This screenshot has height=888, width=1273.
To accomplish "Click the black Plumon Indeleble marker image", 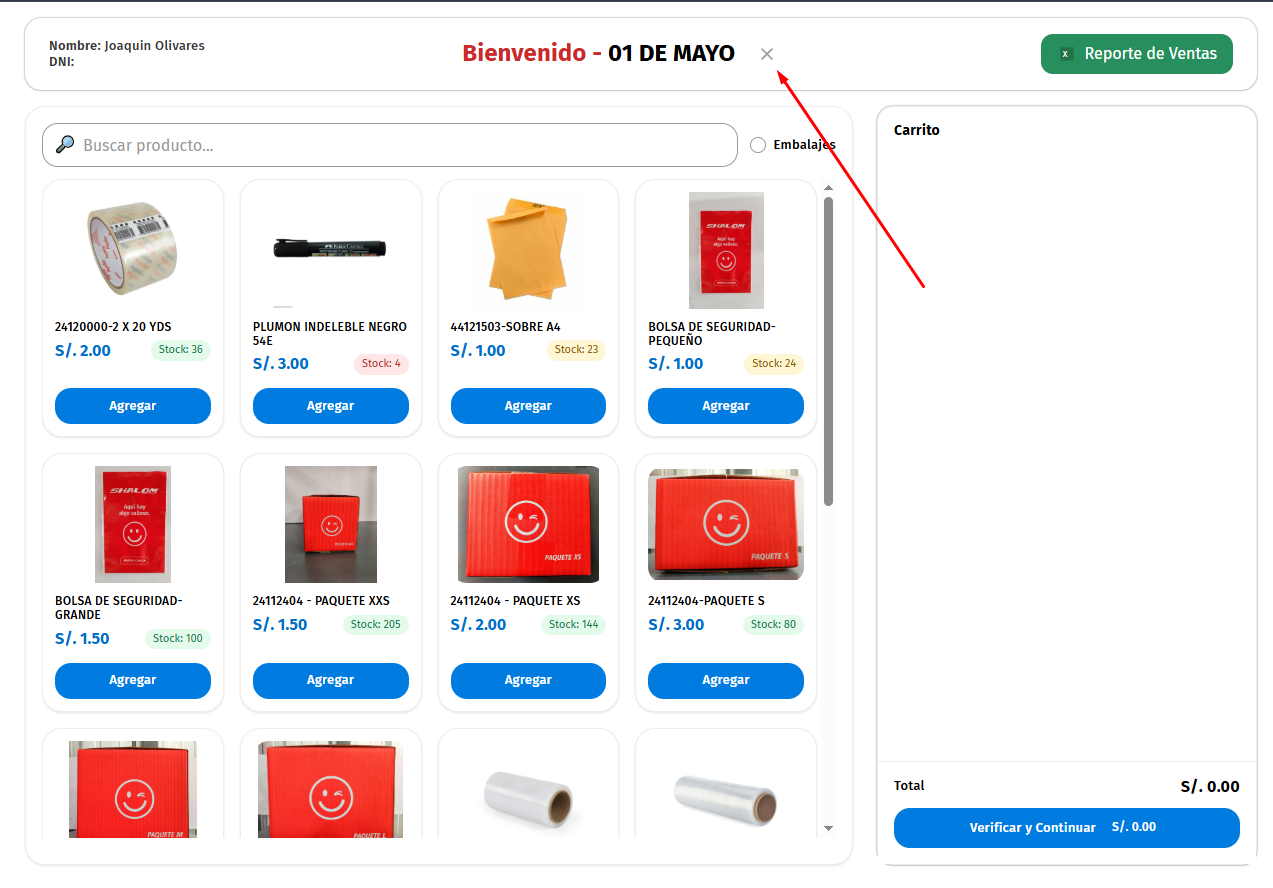I will click(x=330, y=248).
